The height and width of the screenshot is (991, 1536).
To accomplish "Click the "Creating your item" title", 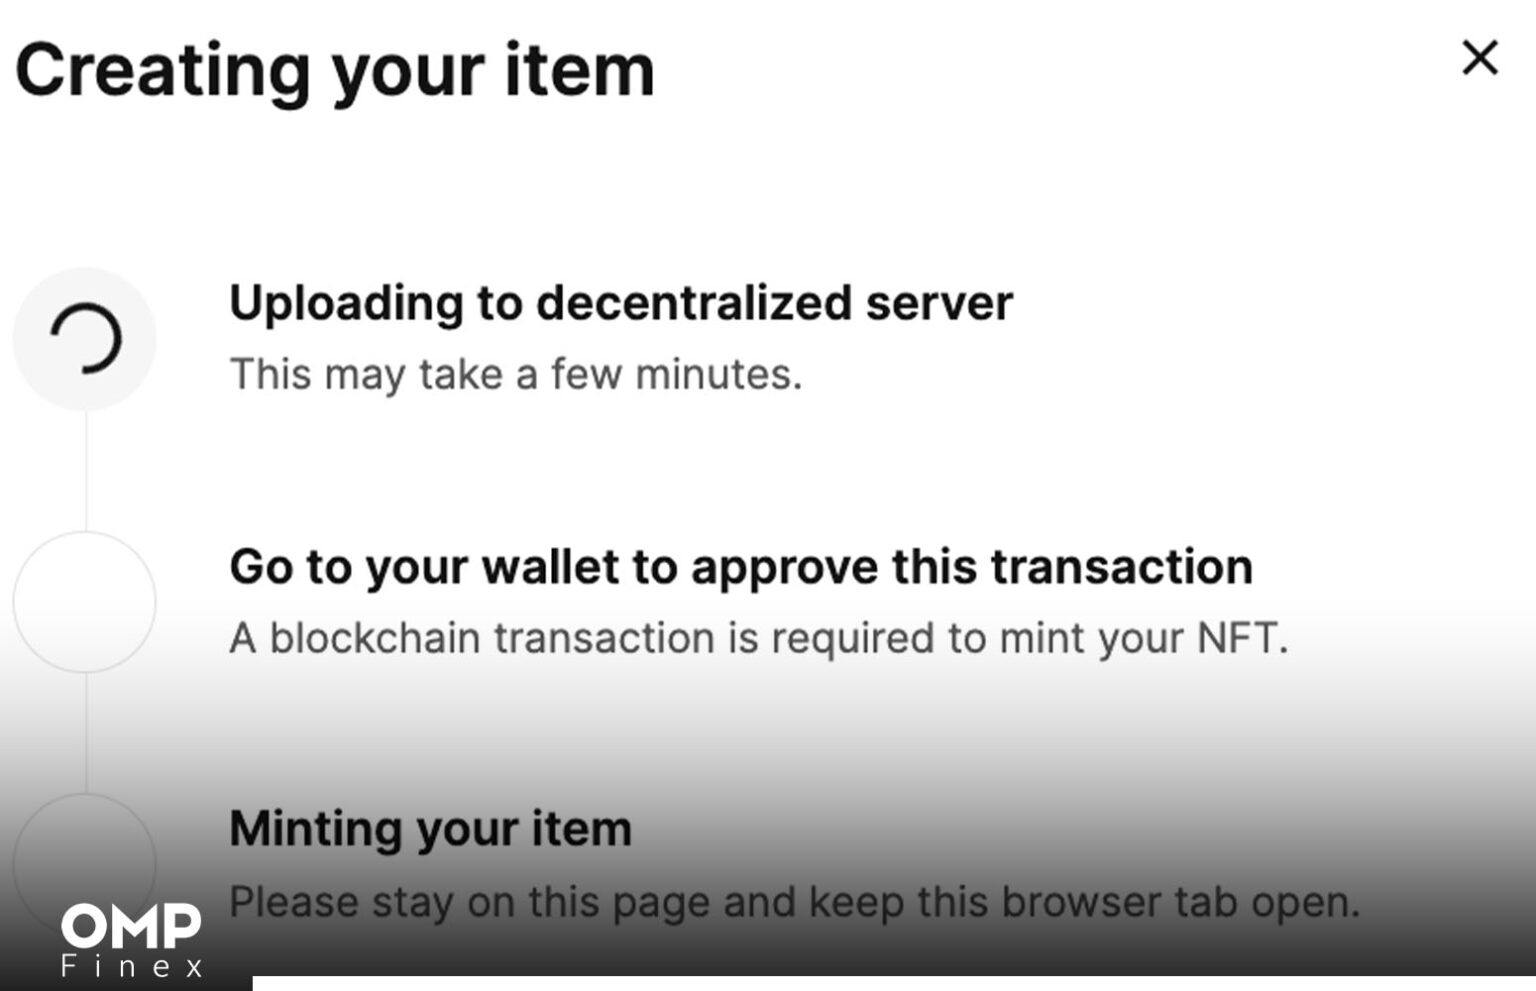I will [335, 71].
